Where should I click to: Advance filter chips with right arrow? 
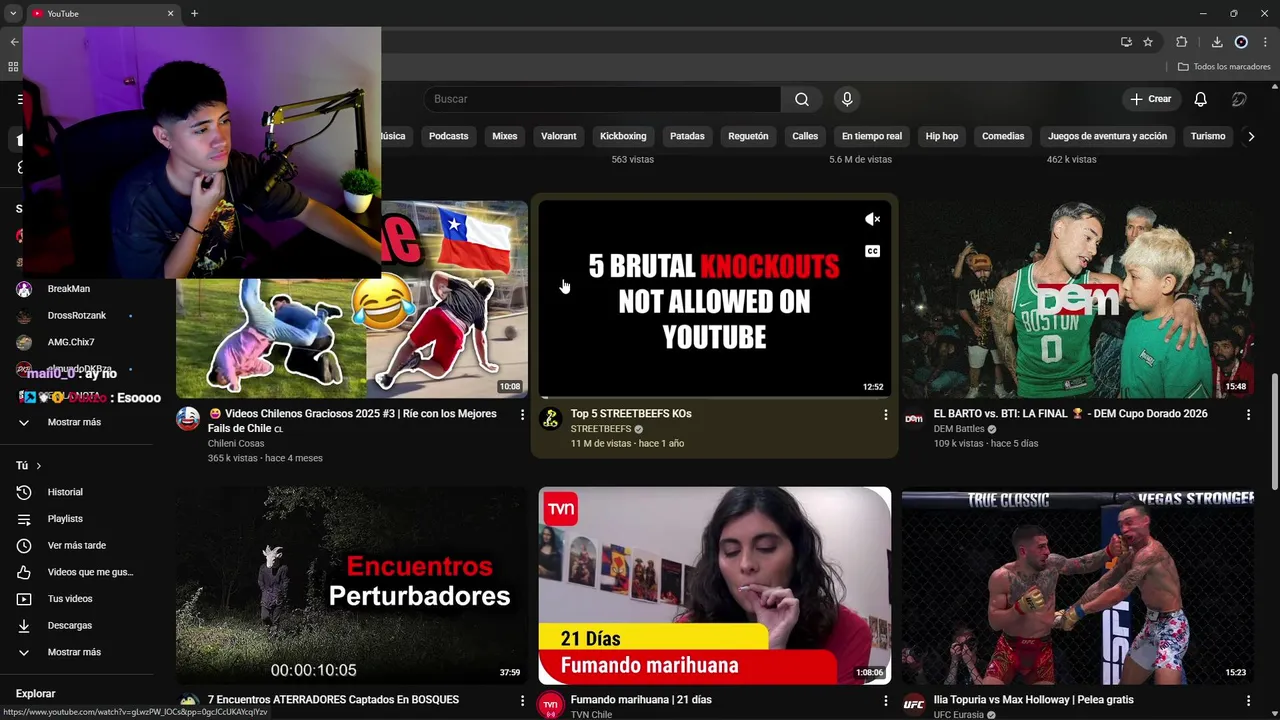(1250, 136)
